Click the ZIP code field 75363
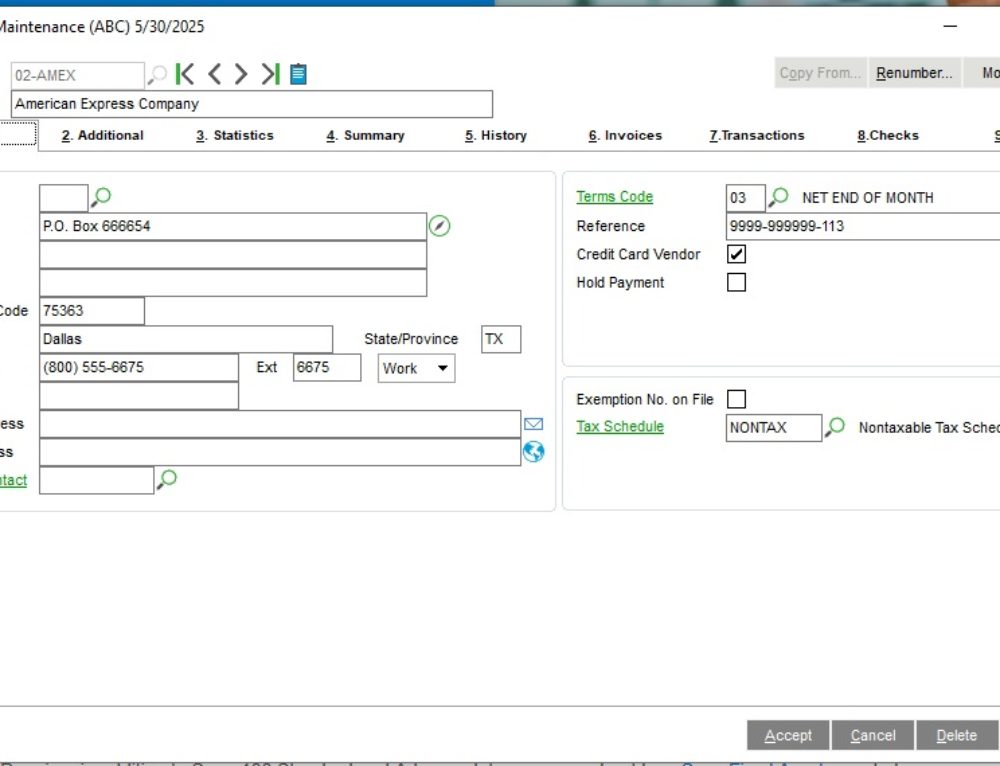1000x766 pixels. 92,311
